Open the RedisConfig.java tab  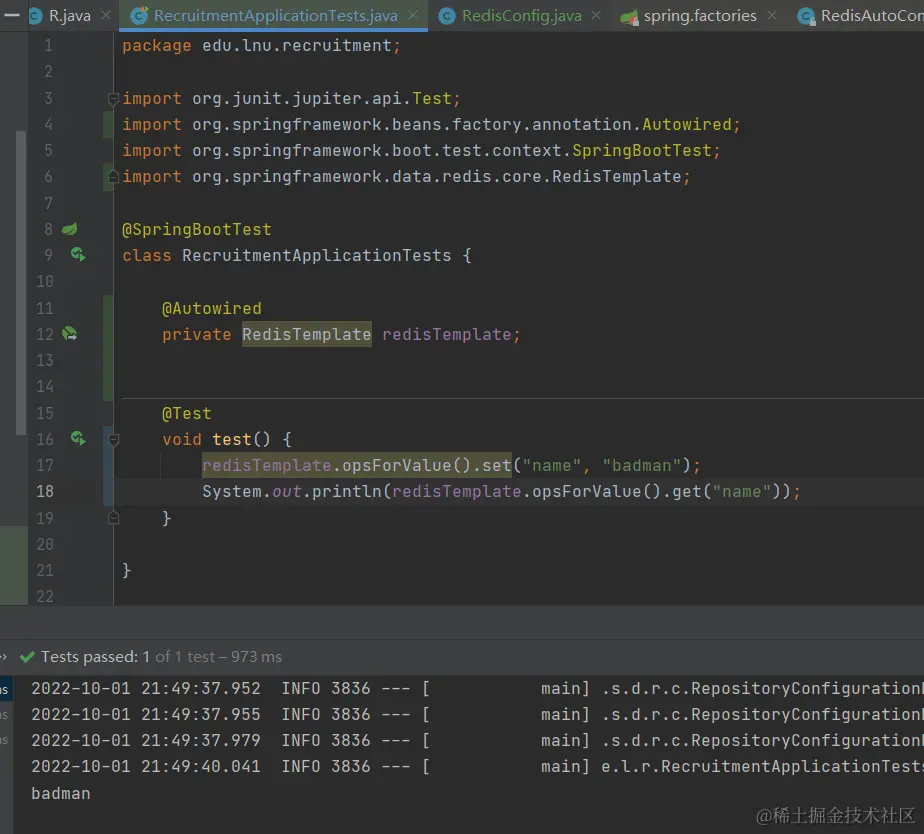coord(521,16)
